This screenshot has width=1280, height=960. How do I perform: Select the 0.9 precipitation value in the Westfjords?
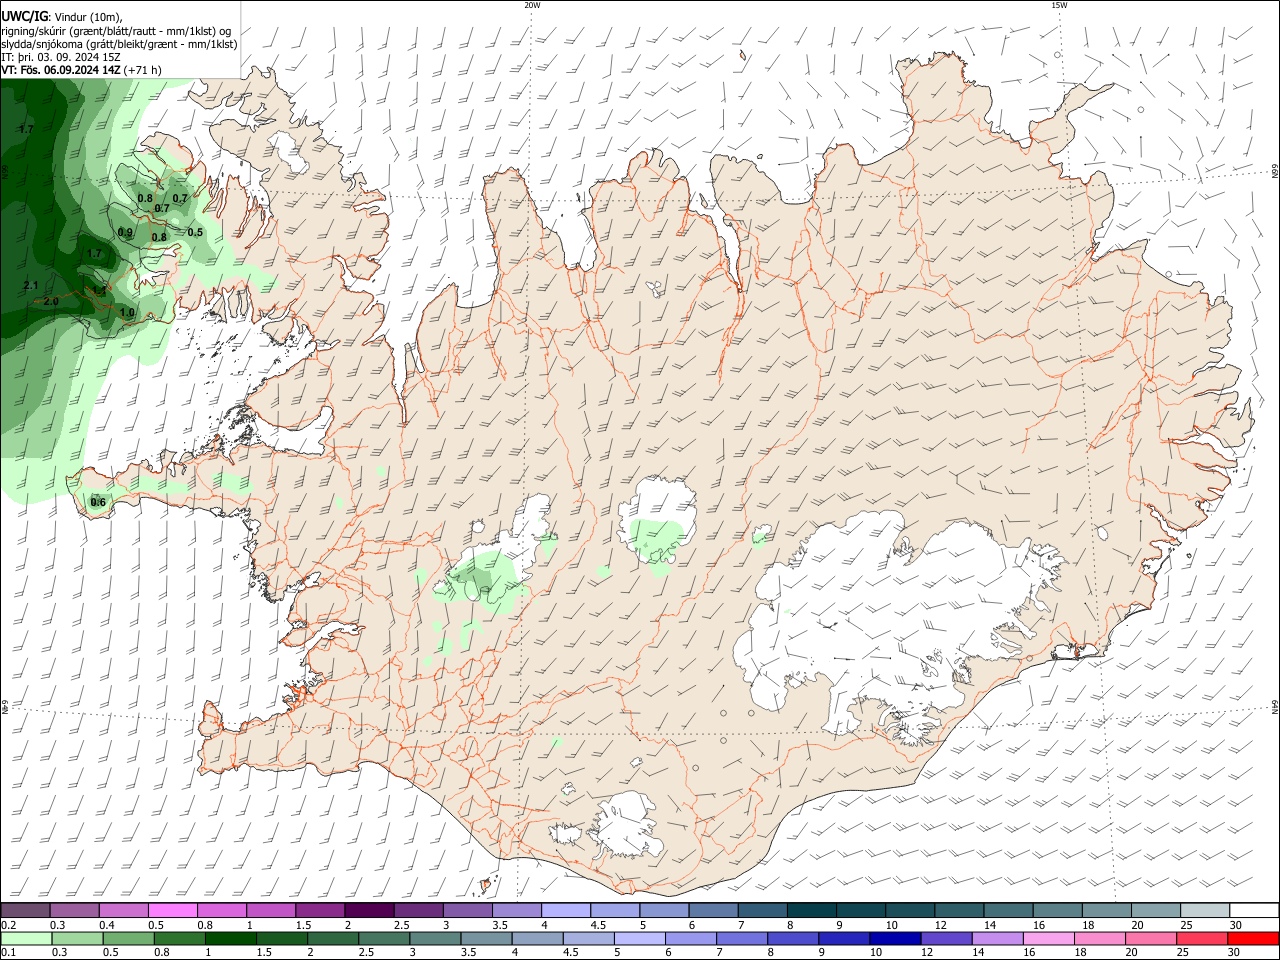pos(125,232)
